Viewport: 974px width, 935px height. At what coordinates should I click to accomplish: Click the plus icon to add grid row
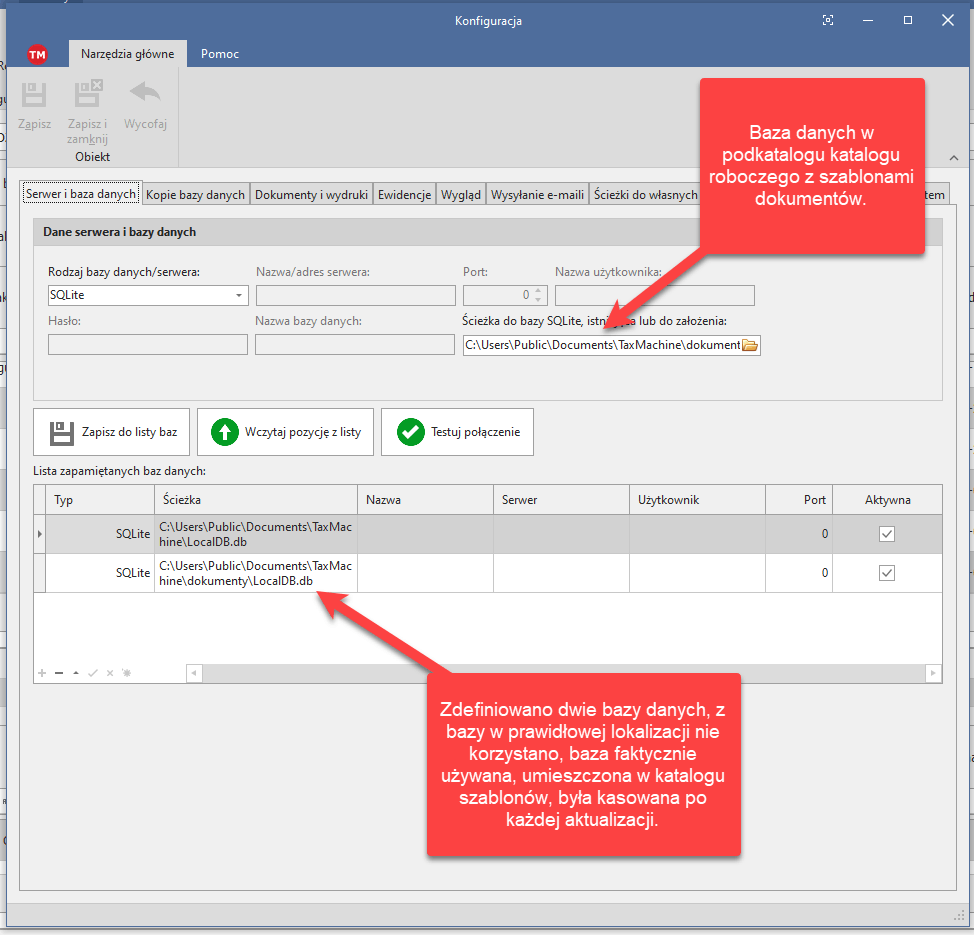42,673
